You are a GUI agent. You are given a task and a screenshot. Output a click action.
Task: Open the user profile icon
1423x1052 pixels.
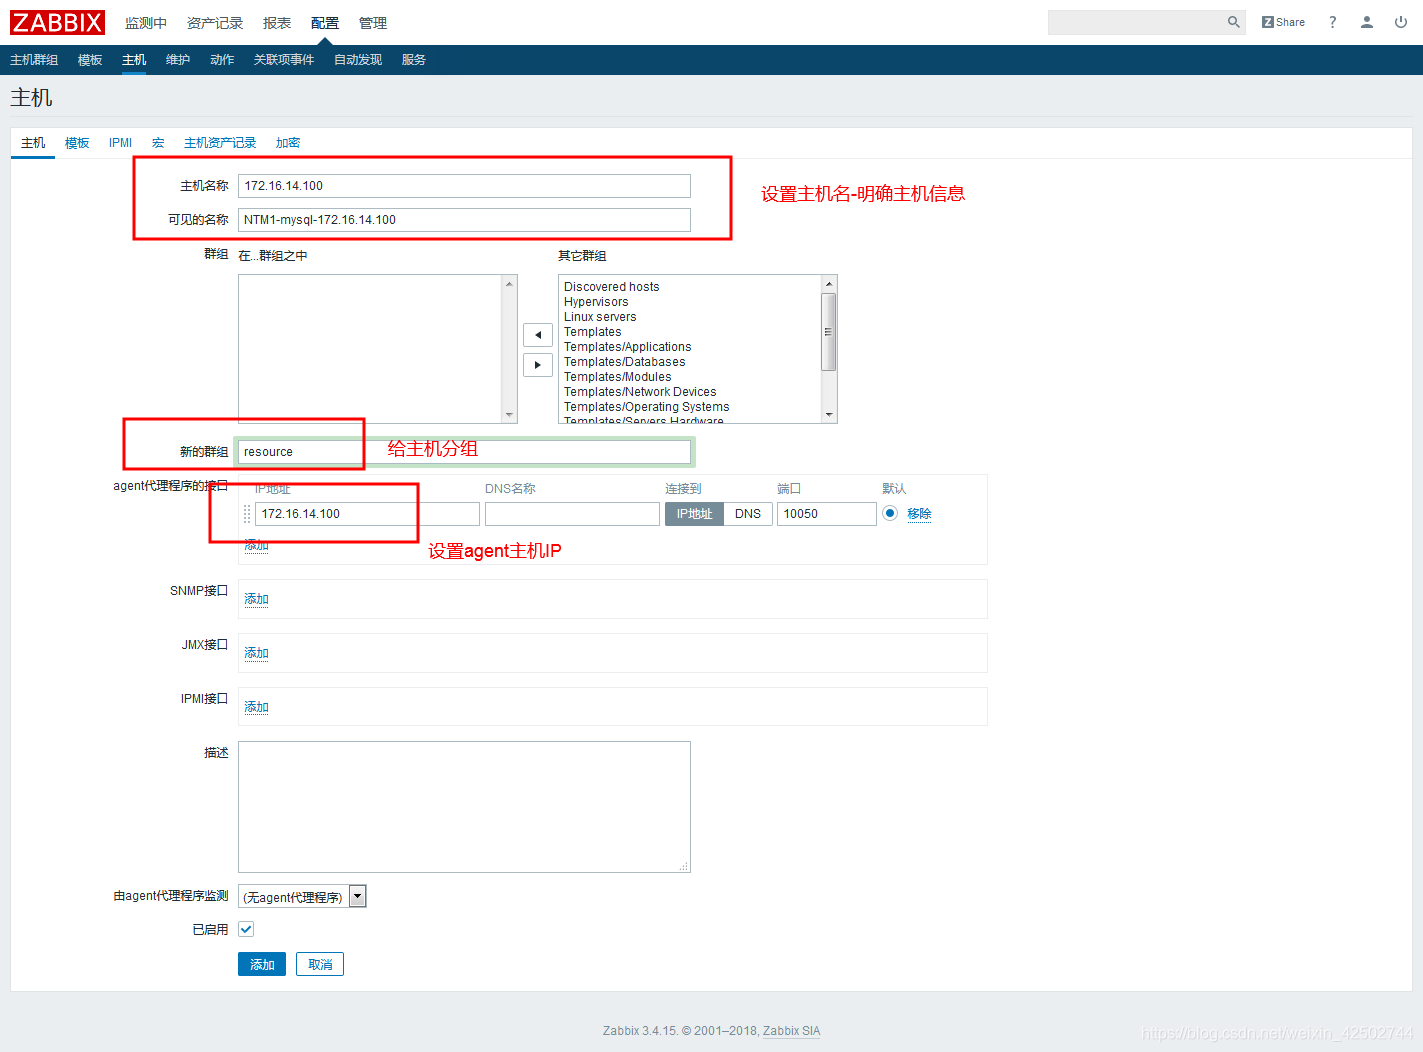pyautogui.click(x=1367, y=22)
